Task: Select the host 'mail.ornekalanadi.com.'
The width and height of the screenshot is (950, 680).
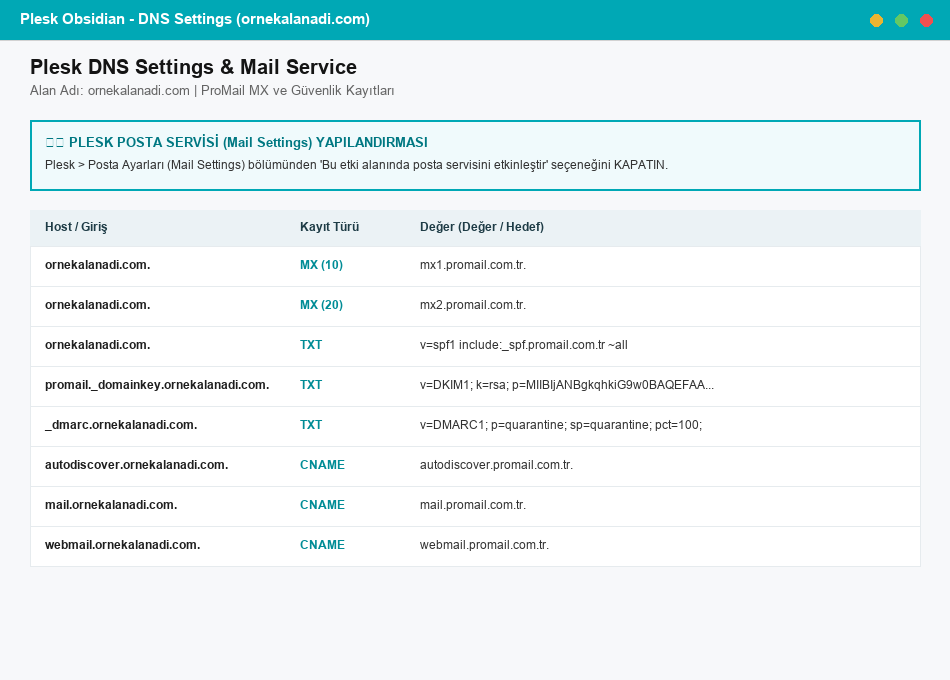Action: 111,505
